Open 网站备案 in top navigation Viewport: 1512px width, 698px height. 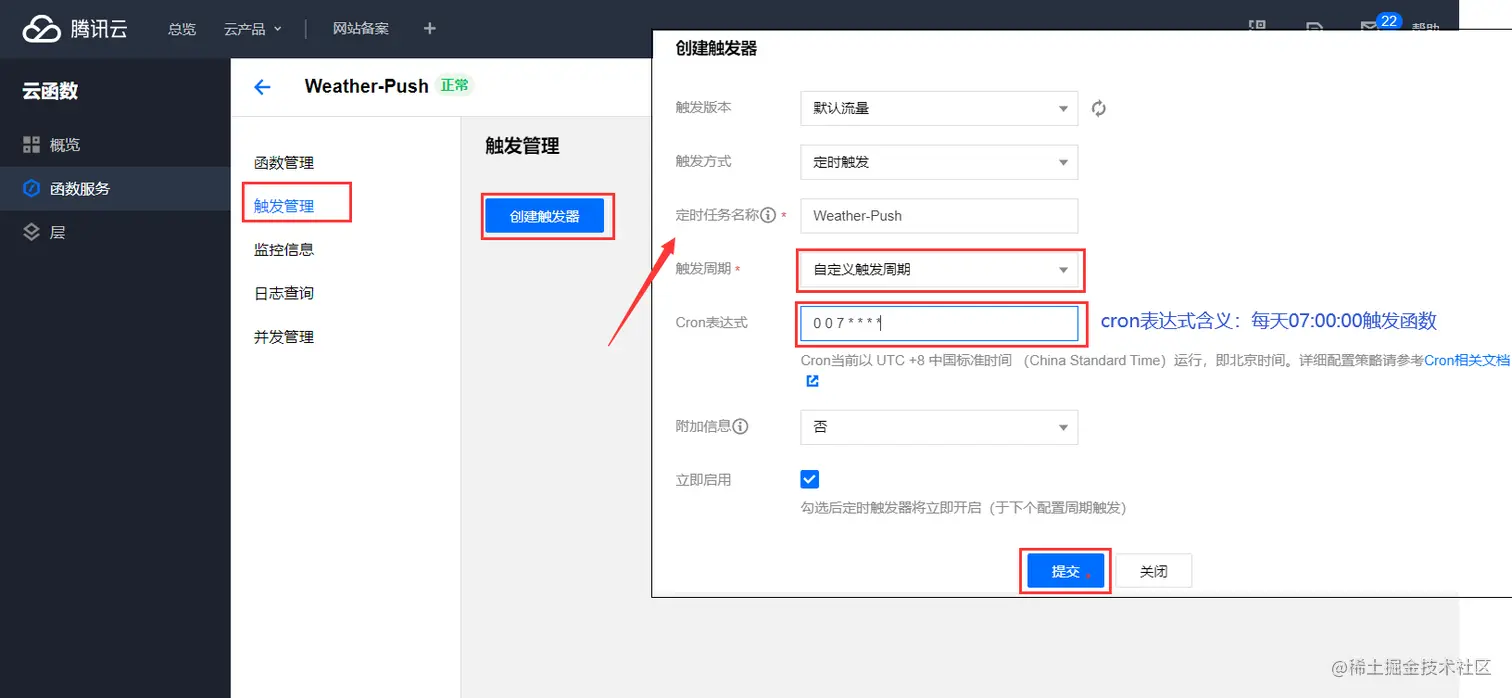pyautogui.click(x=361, y=29)
